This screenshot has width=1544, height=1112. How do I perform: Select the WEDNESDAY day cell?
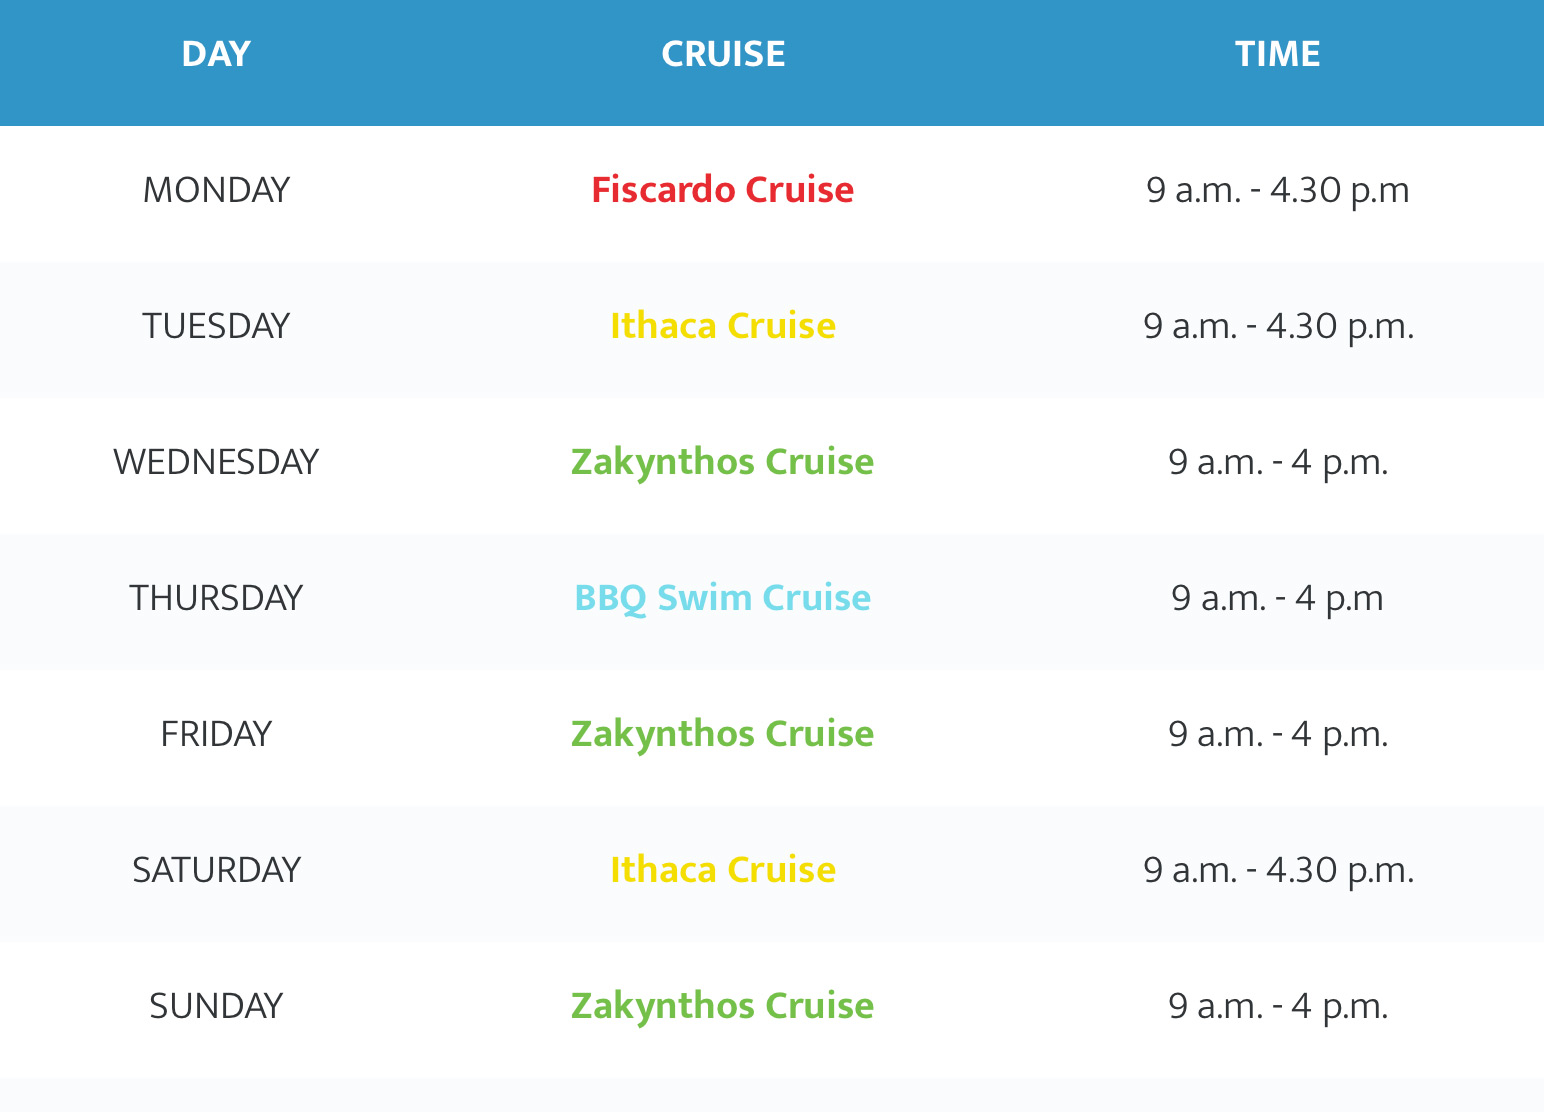pyautogui.click(x=216, y=462)
